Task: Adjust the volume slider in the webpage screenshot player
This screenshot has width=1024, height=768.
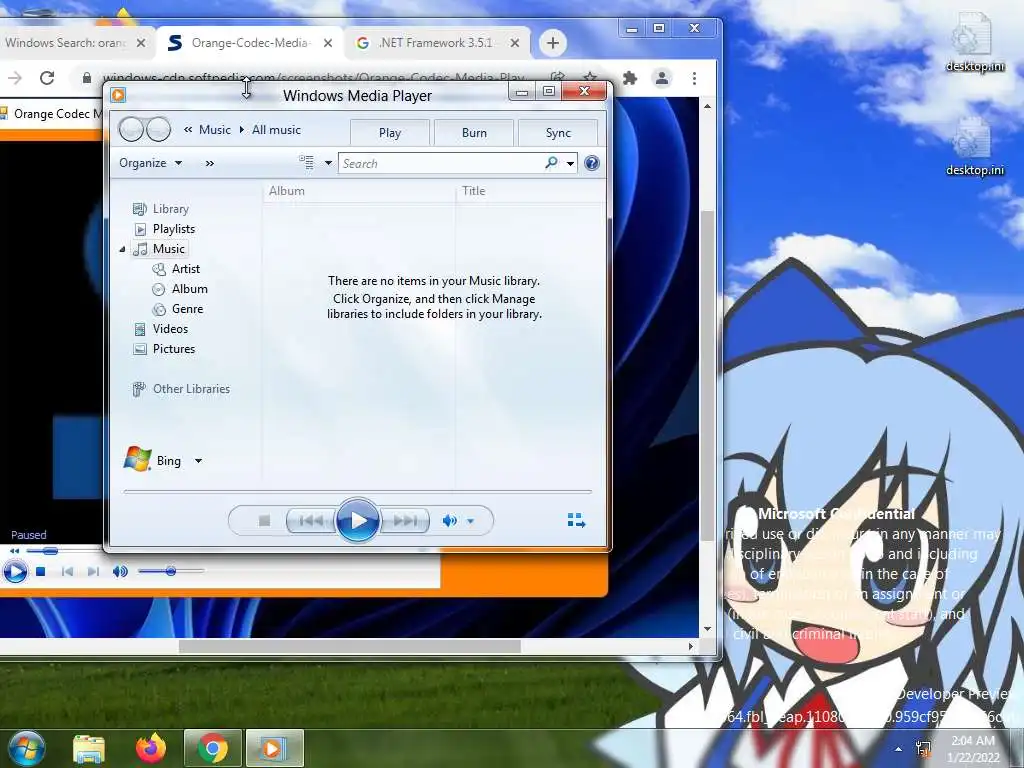Action: [x=171, y=571]
